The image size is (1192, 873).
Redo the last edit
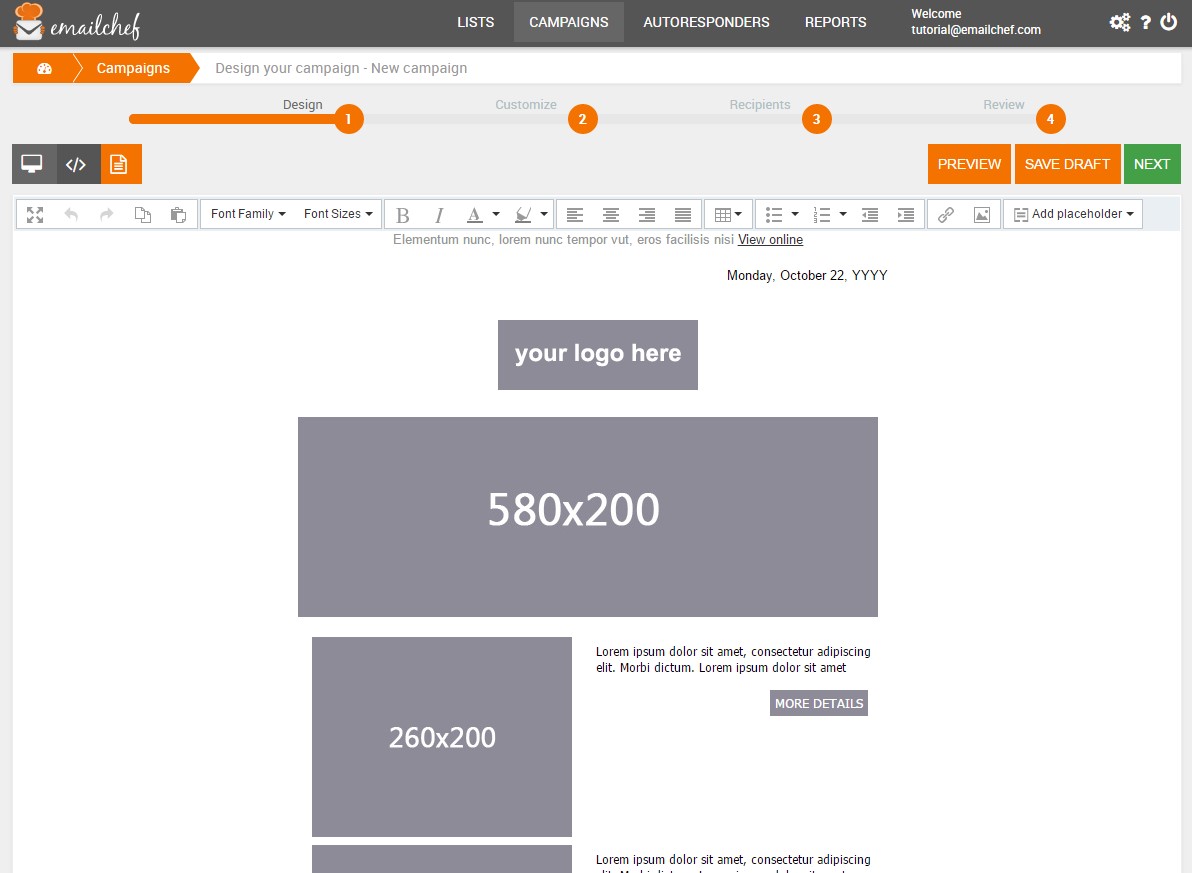(x=106, y=214)
